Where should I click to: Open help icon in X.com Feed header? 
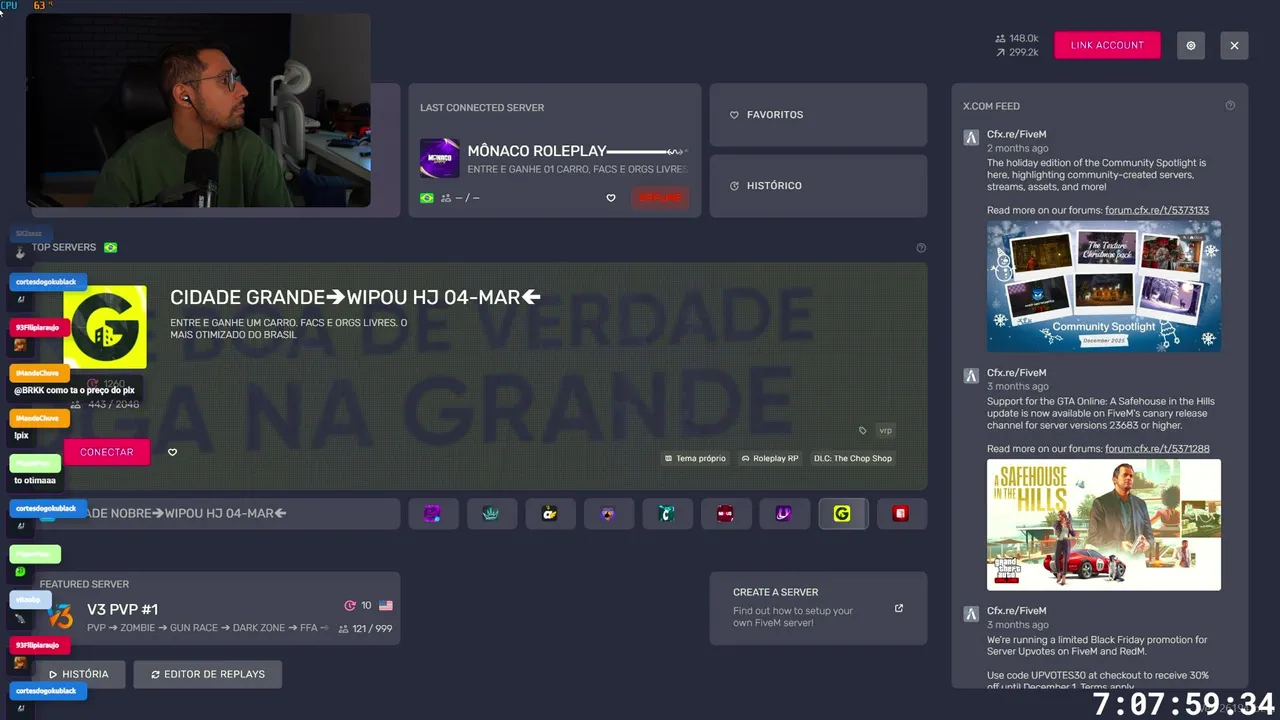click(1230, 106)
